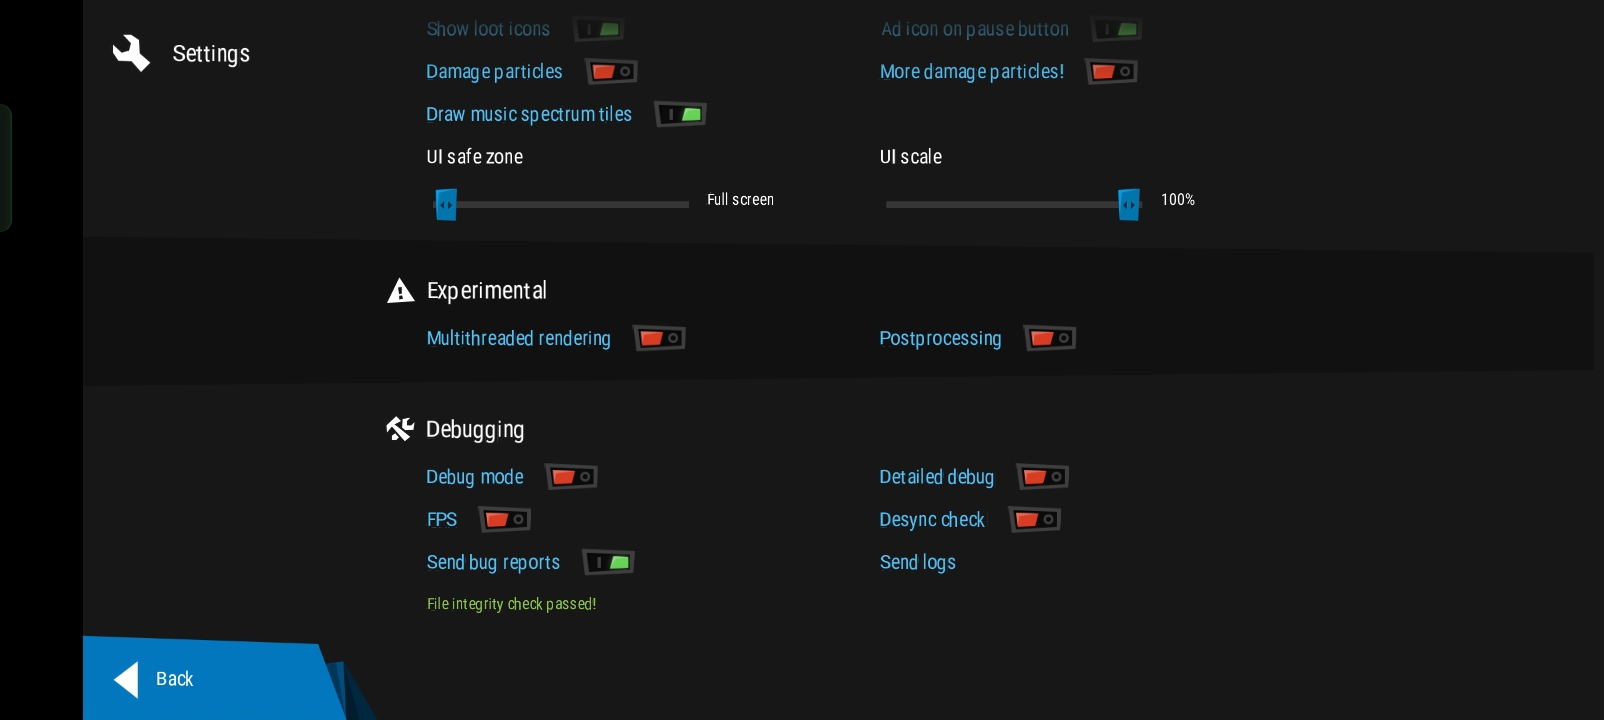Disable Draw music spectrum tiles switch
Viewport: 1604px width, 720px height.
coord(681,115)
